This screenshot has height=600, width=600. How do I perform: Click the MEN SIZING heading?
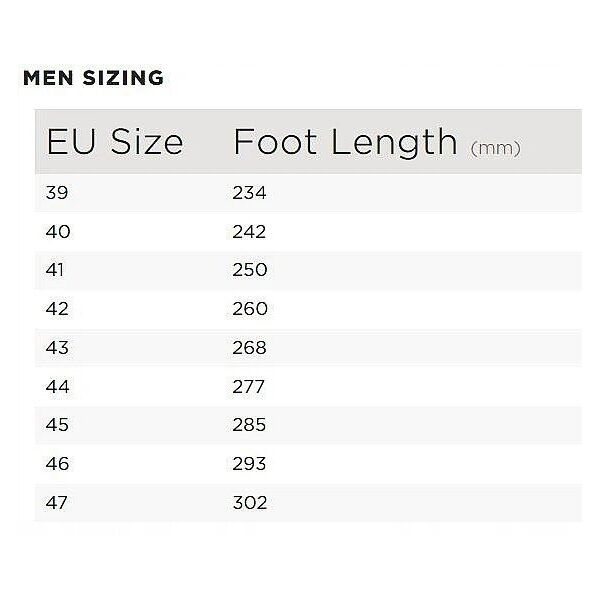click(93, 78)
